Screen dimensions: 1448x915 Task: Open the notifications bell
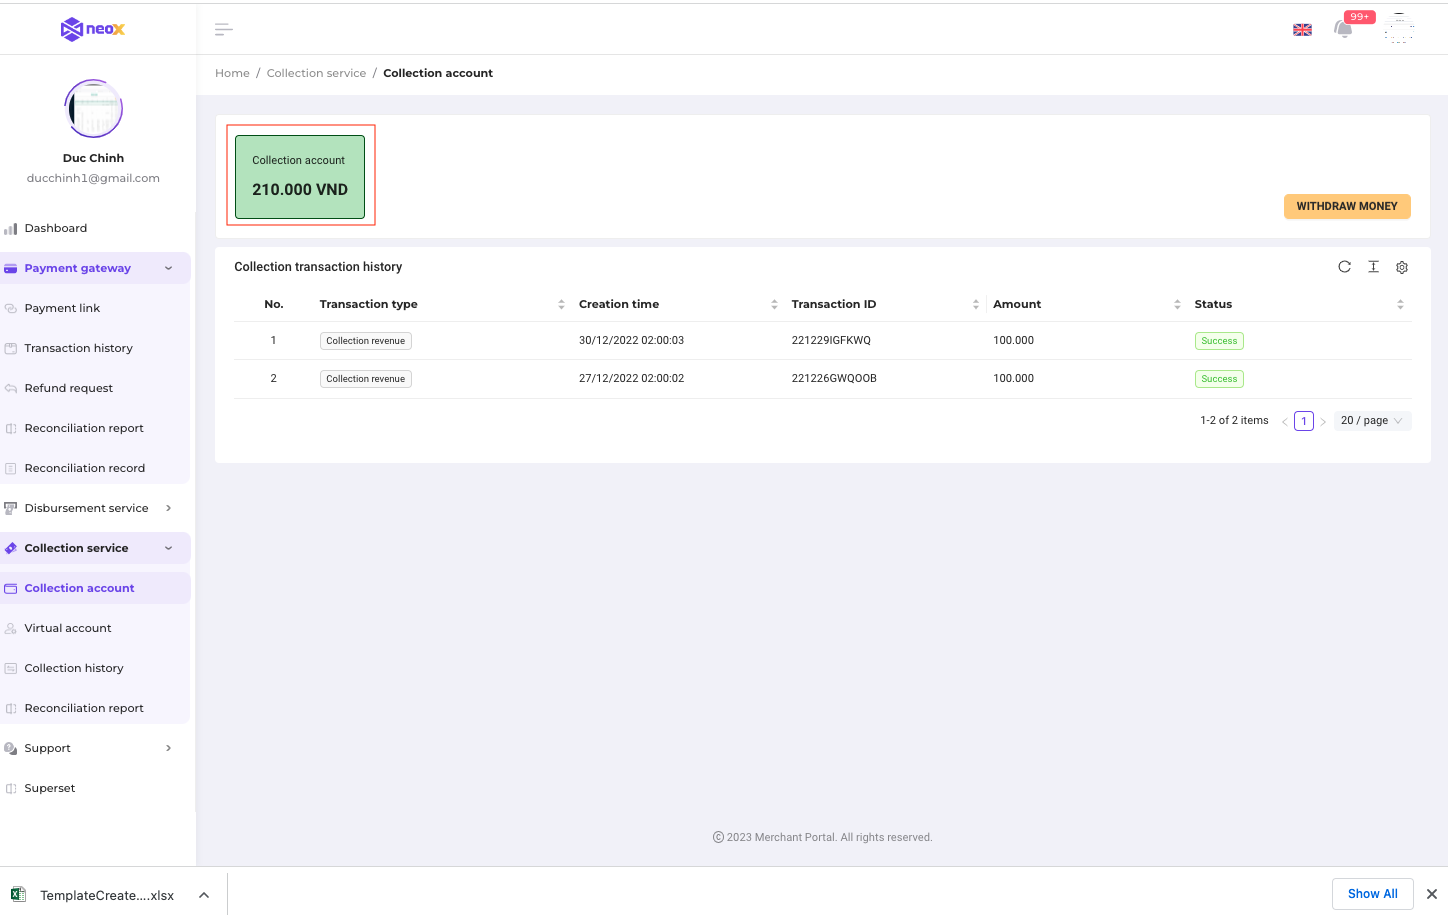click(1344, 29)
